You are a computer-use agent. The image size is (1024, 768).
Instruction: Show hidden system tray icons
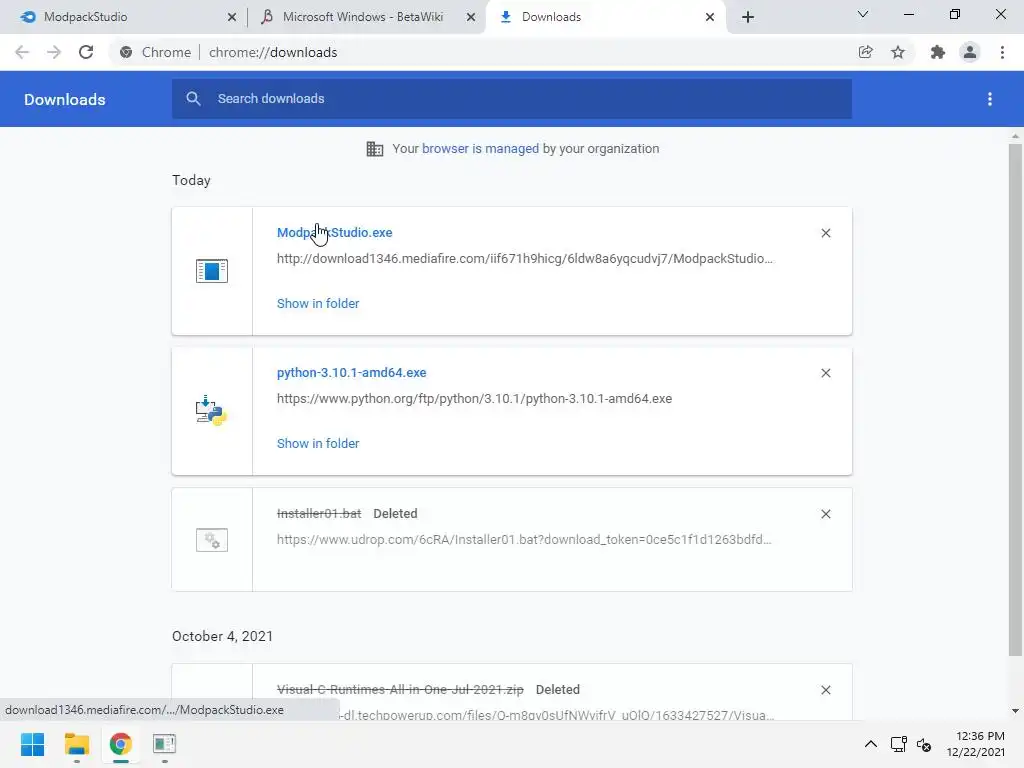[x=871, y=744]
